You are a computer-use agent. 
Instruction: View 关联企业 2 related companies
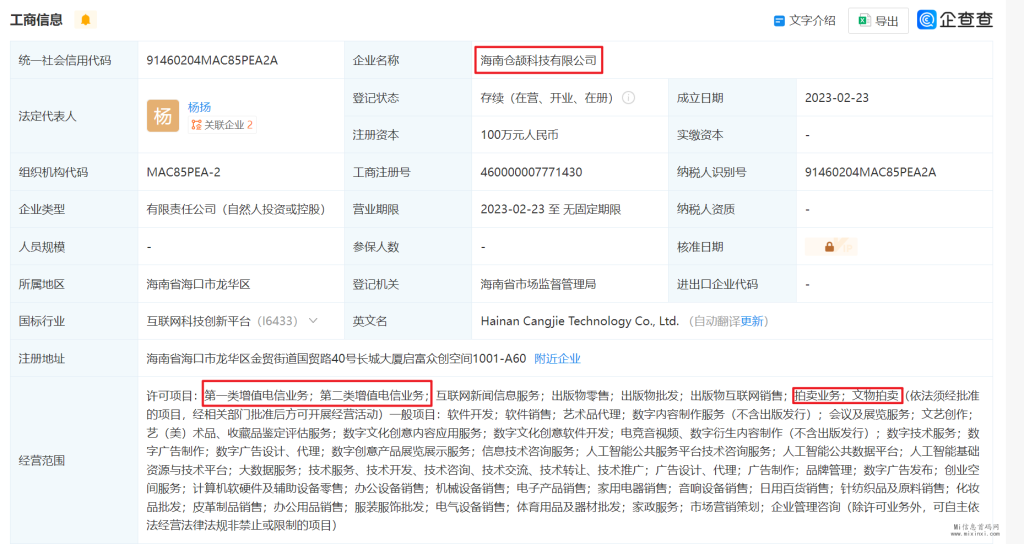pyautogui.click(x=222, y=125)
